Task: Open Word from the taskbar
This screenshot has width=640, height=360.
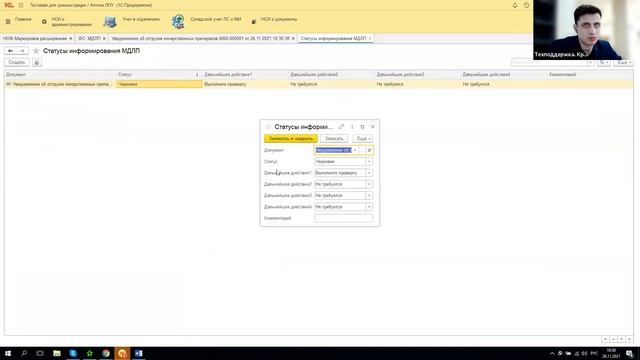Action: tap(138, 353)
